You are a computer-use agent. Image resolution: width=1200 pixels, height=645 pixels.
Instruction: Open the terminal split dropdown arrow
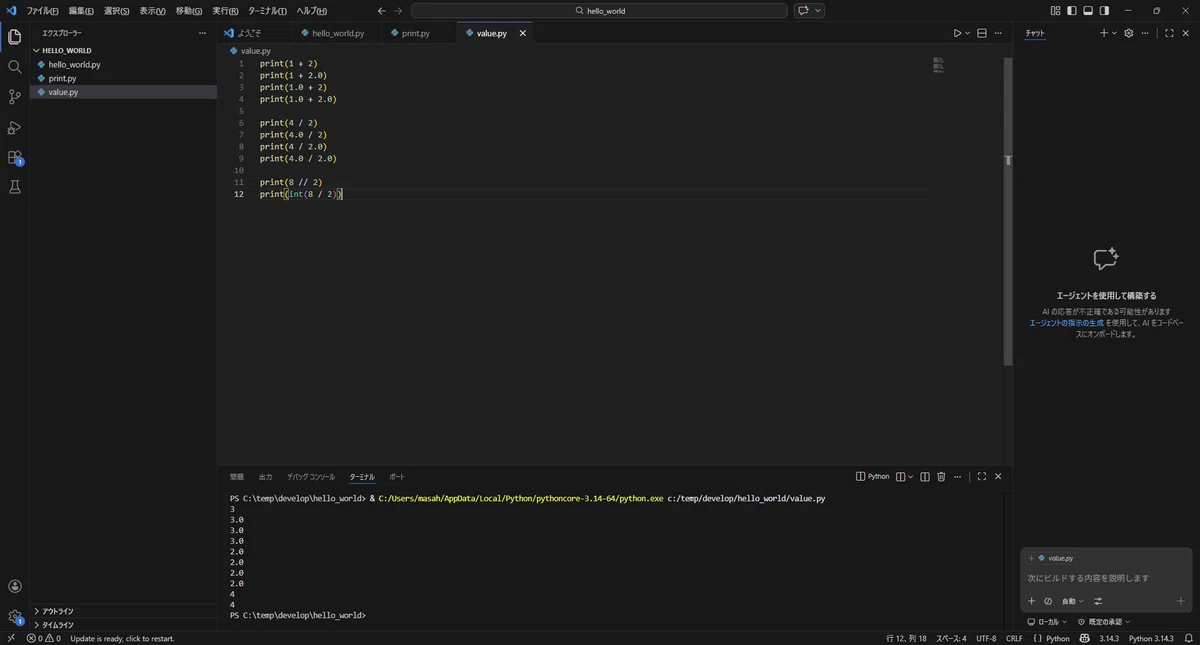910,477
